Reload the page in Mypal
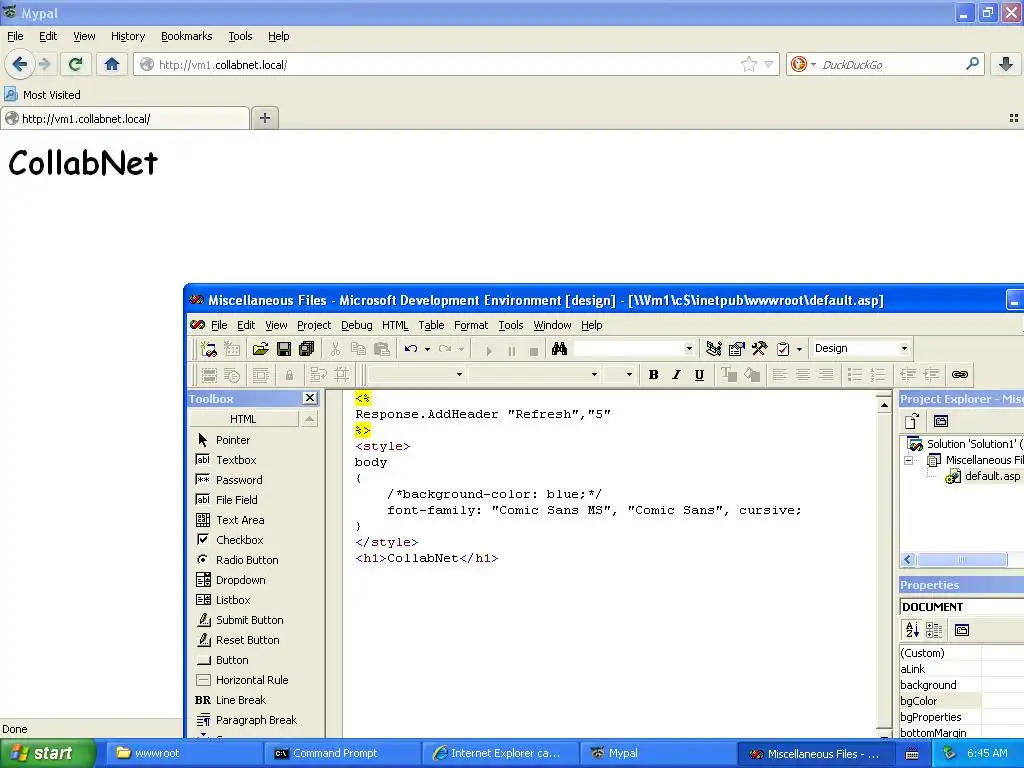The image size is (1024, 768). point(75,64)
